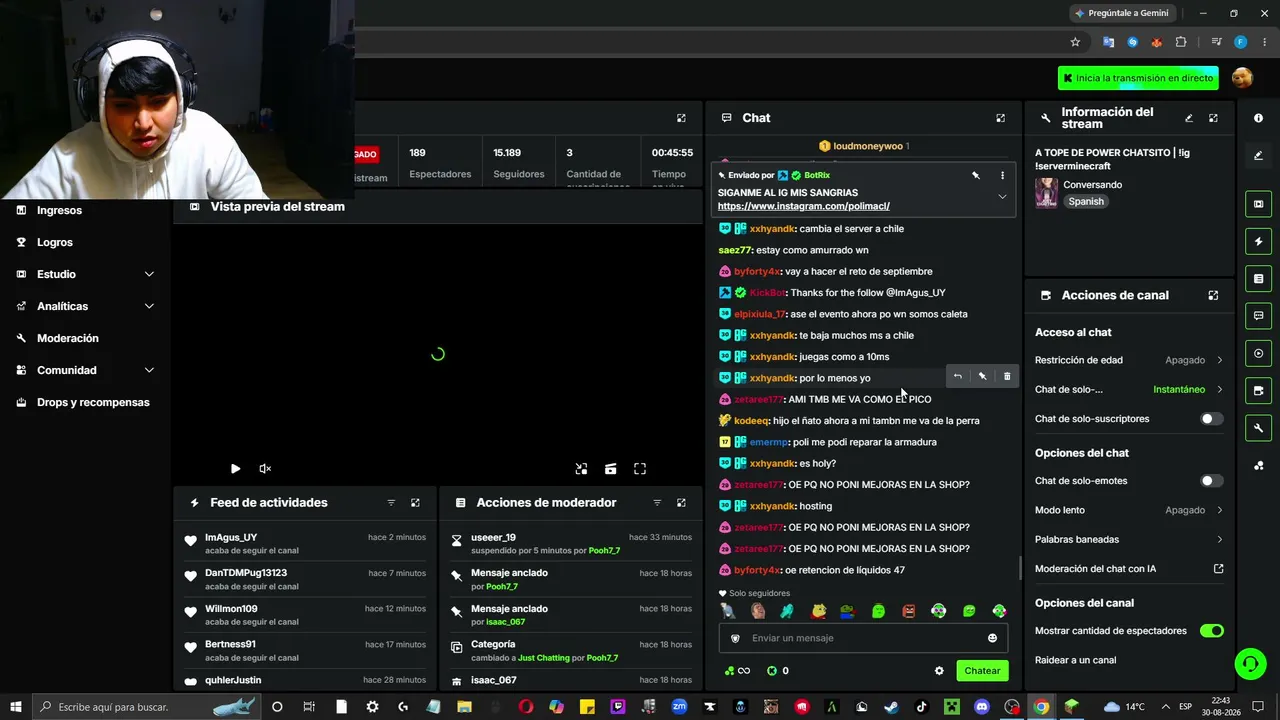Click the chat scrollbar
The image size is (1280, 720).
(1019, 567)
